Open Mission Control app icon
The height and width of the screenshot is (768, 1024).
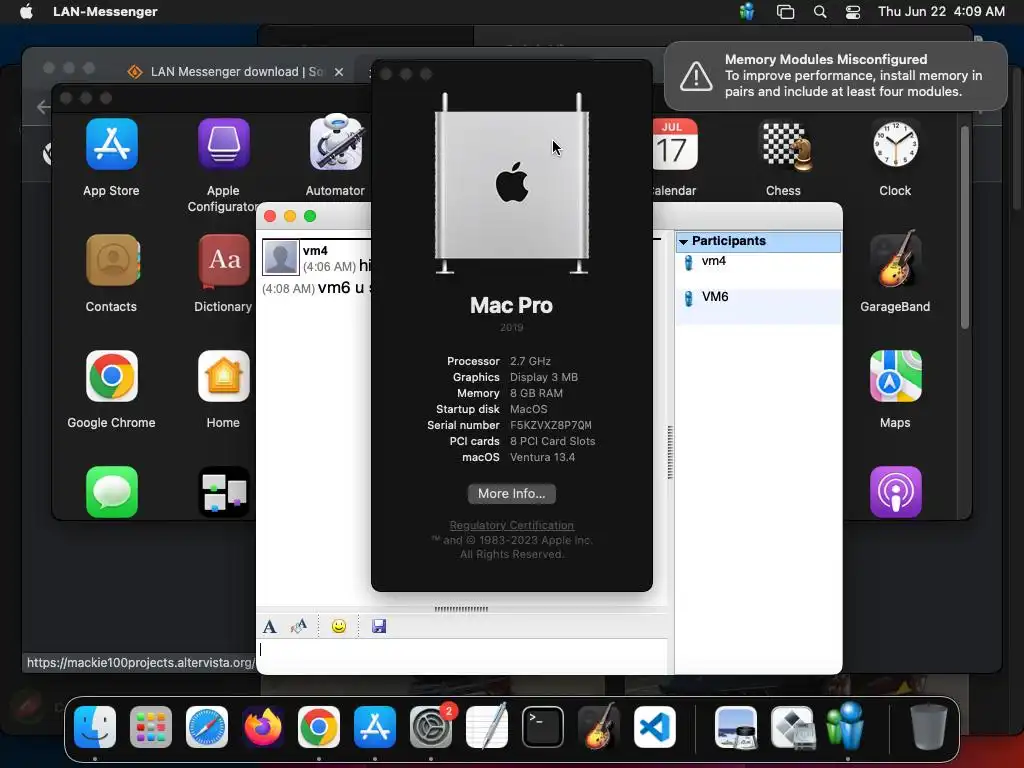click(223, 492)
